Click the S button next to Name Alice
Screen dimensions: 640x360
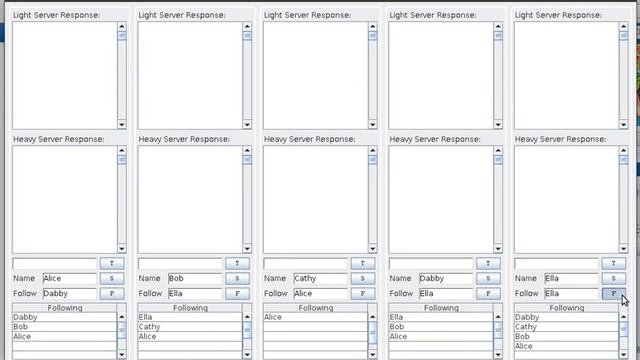112,278
